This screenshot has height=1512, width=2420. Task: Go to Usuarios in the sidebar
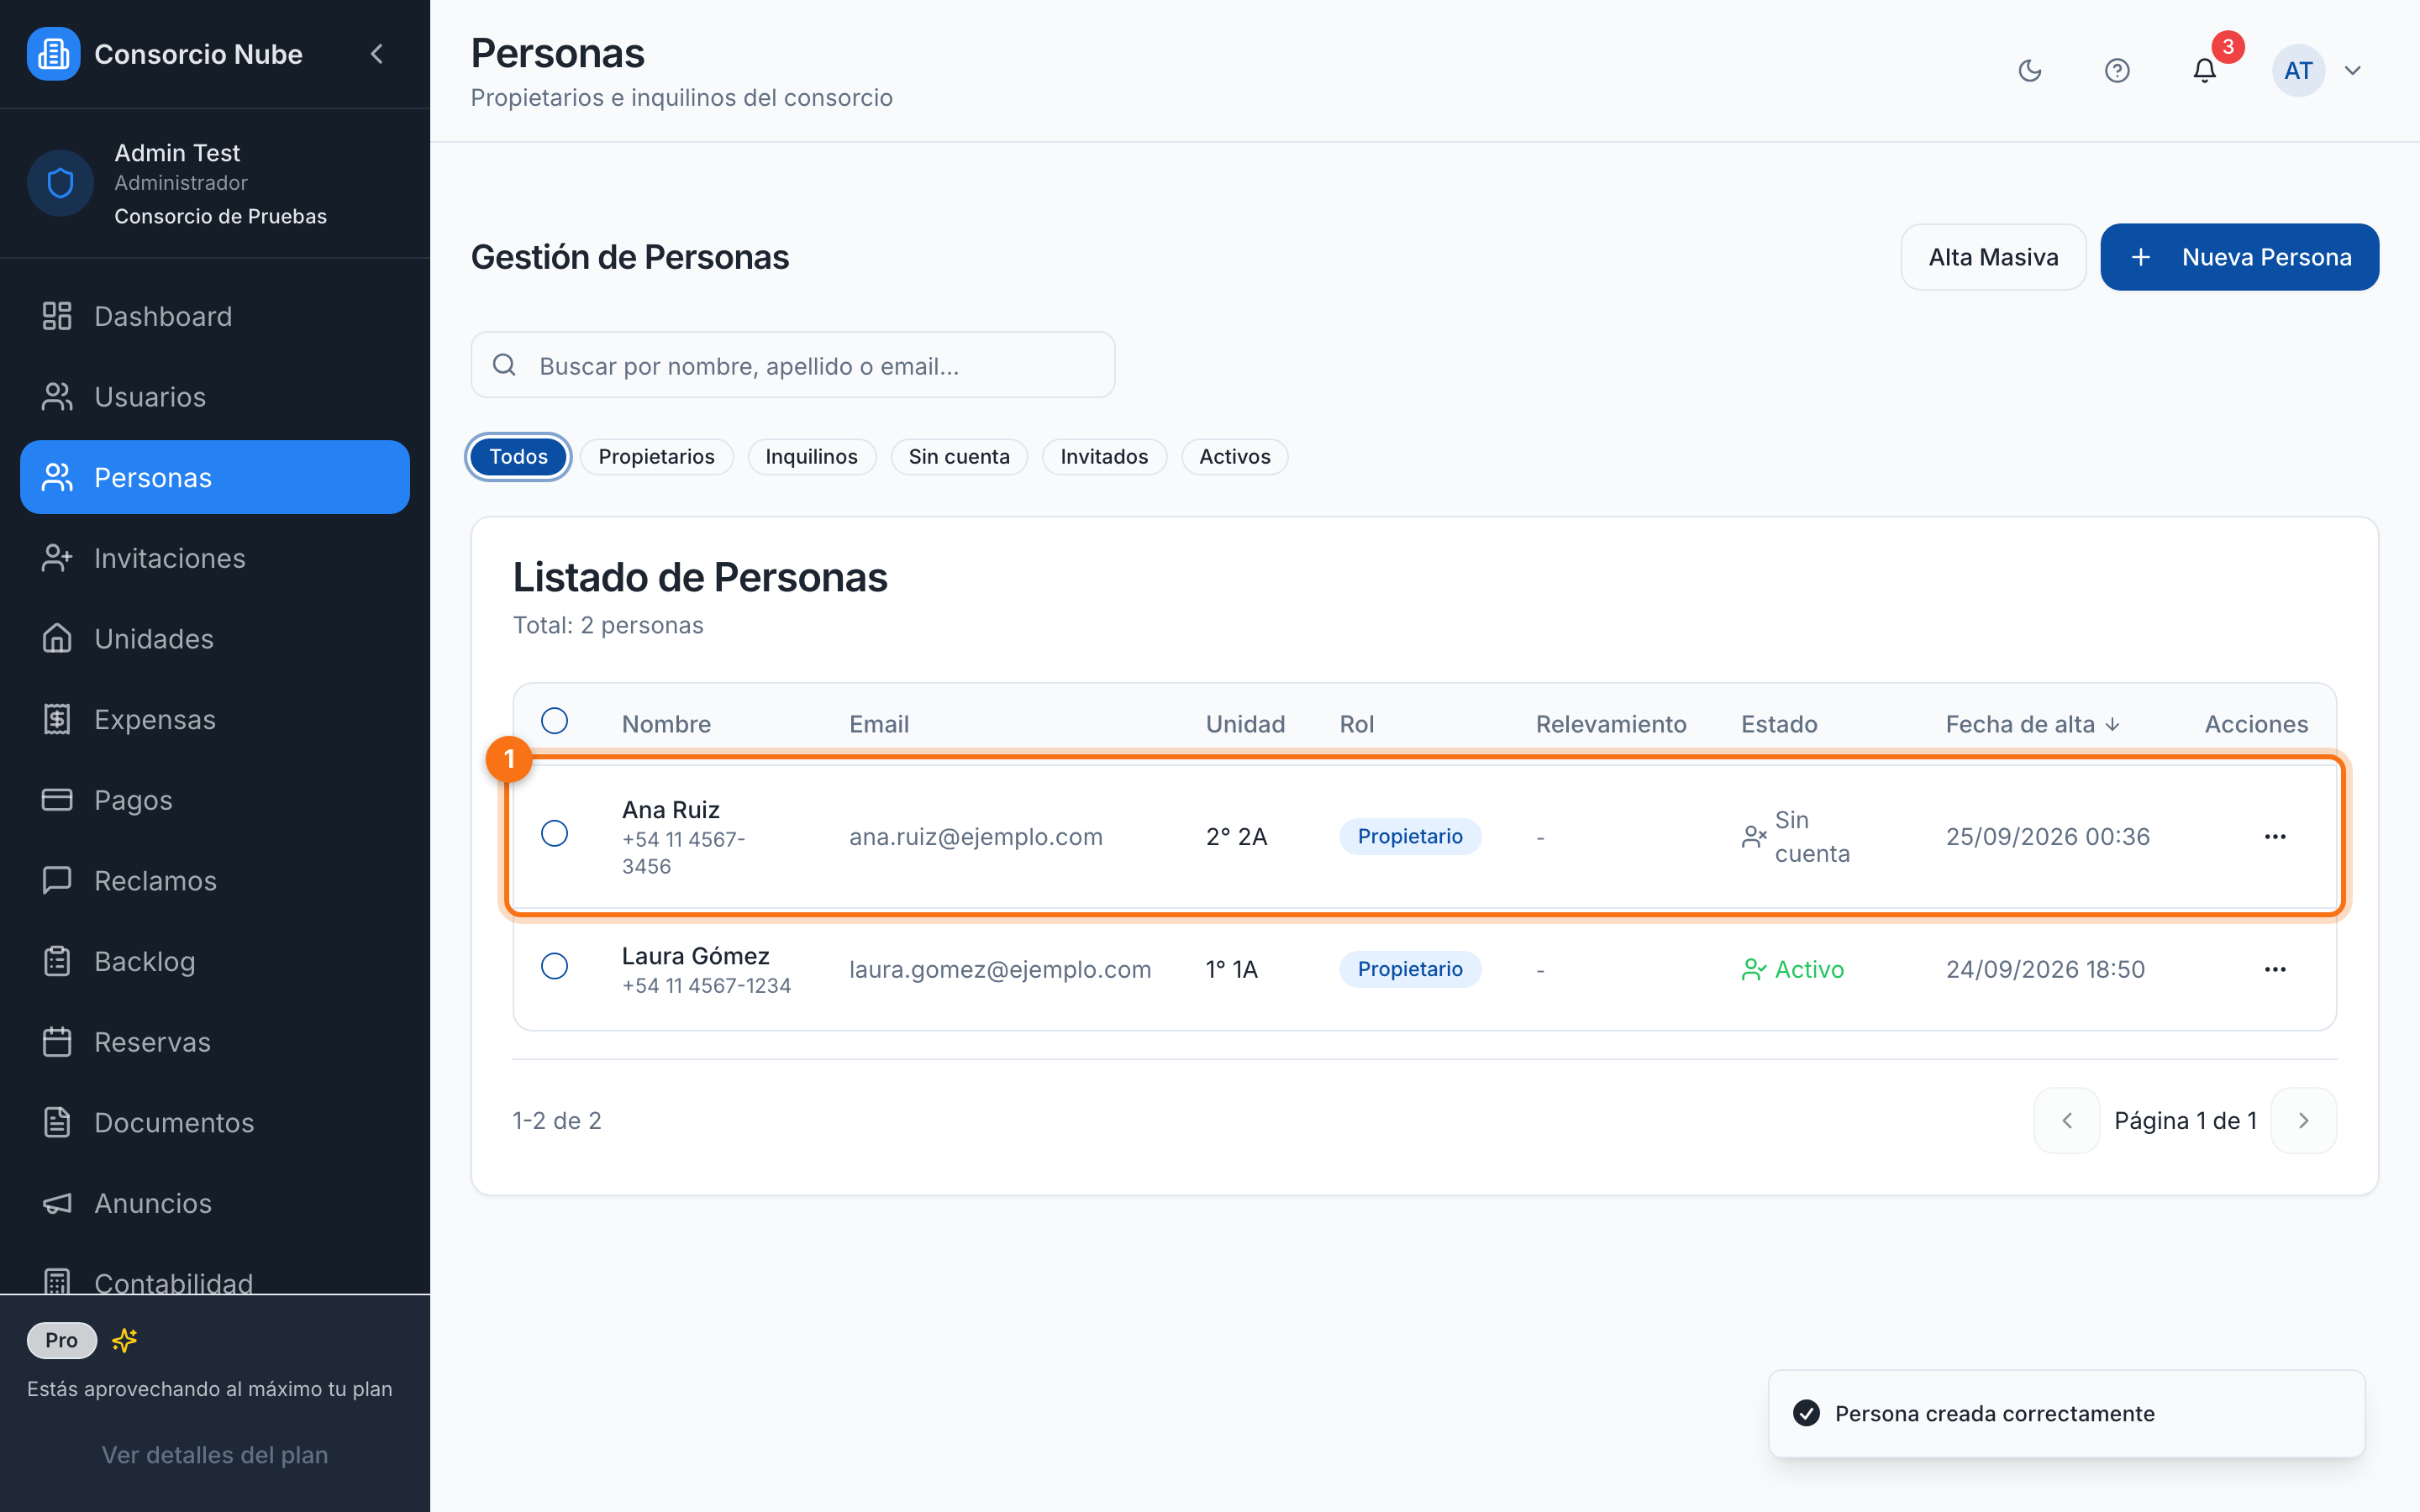coord(215,397)
